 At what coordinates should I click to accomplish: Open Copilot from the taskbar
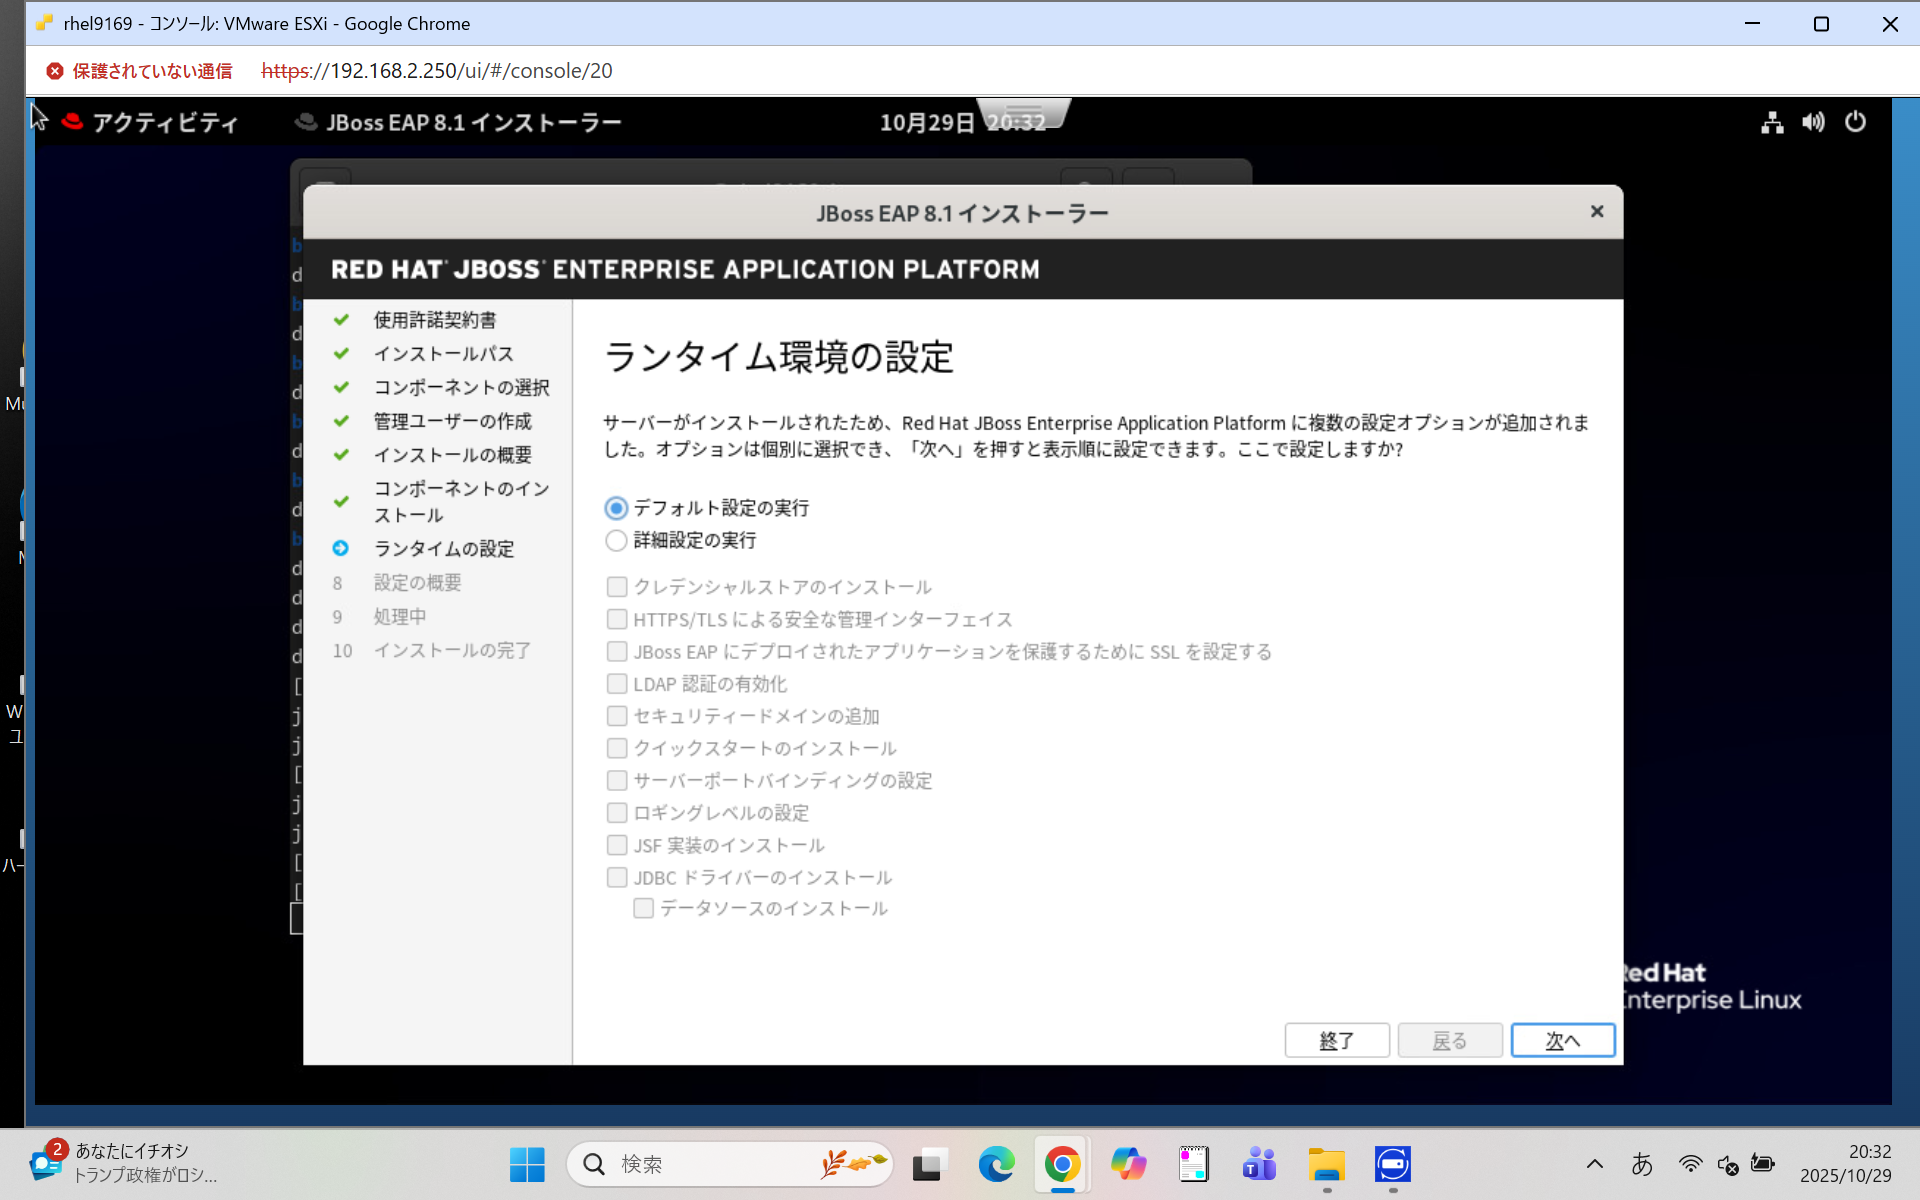pyautogui.click(x=1129, y=1164)
